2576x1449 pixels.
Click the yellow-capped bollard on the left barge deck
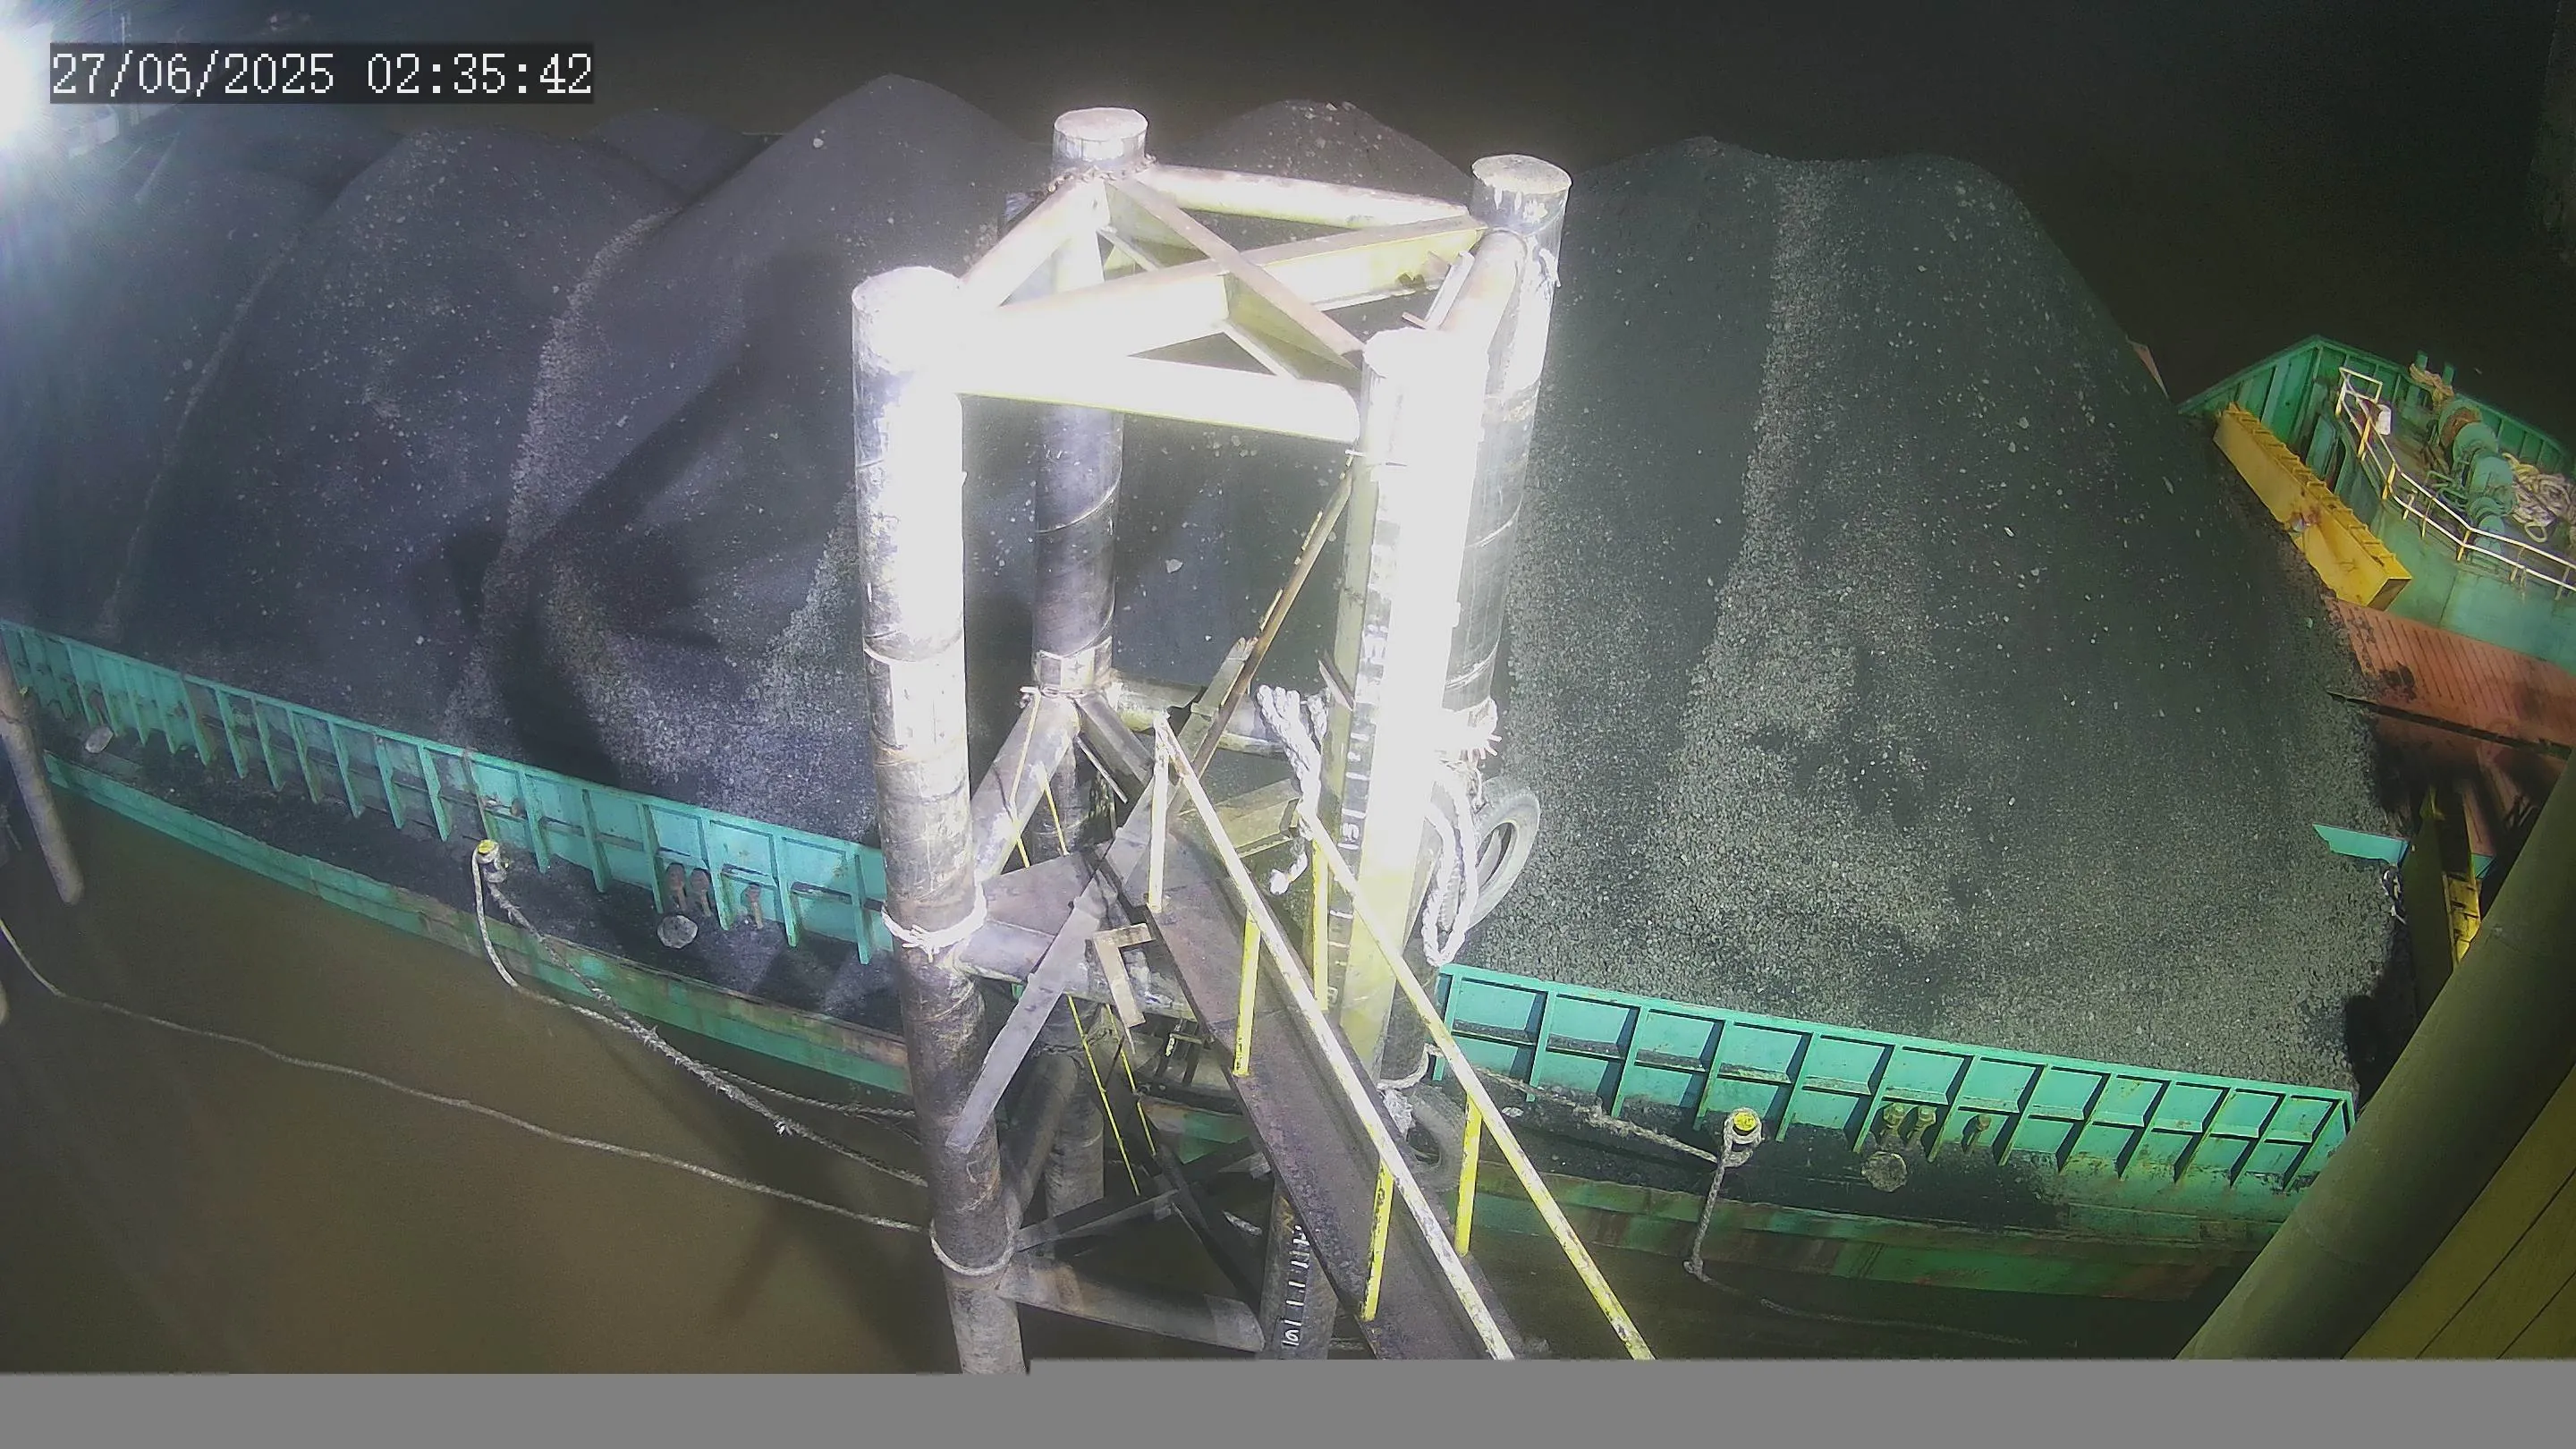487,852
